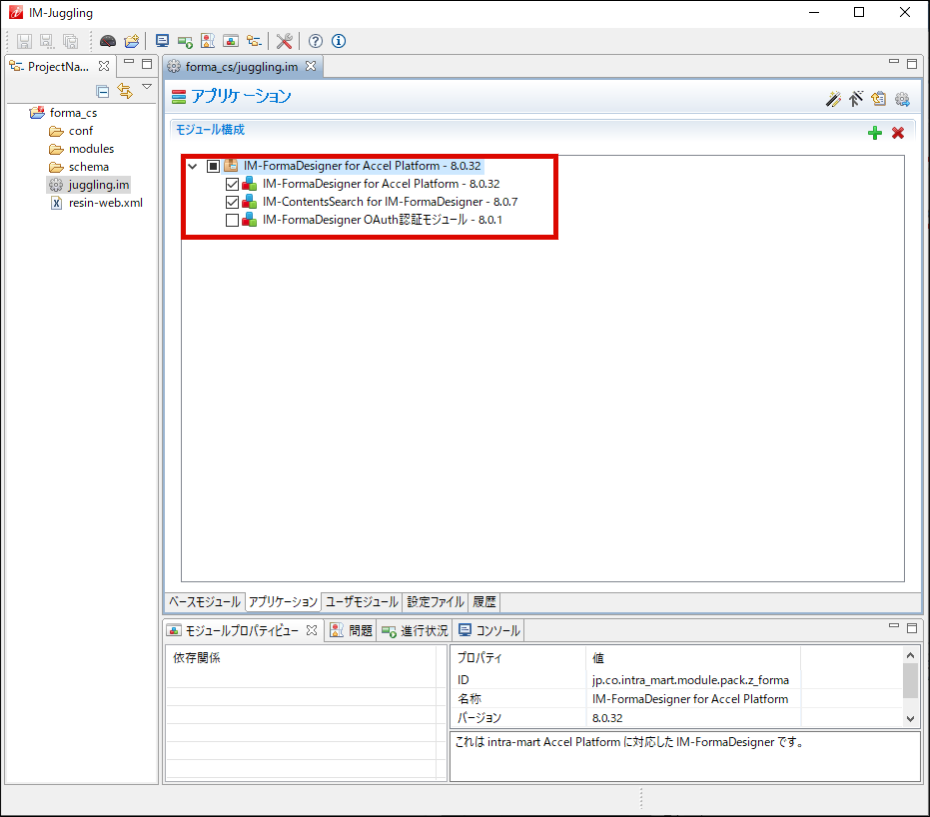The width and height of the screenshot is (930, 817).
Task: Open the project navigator view menu triangle
Action: 147,88
